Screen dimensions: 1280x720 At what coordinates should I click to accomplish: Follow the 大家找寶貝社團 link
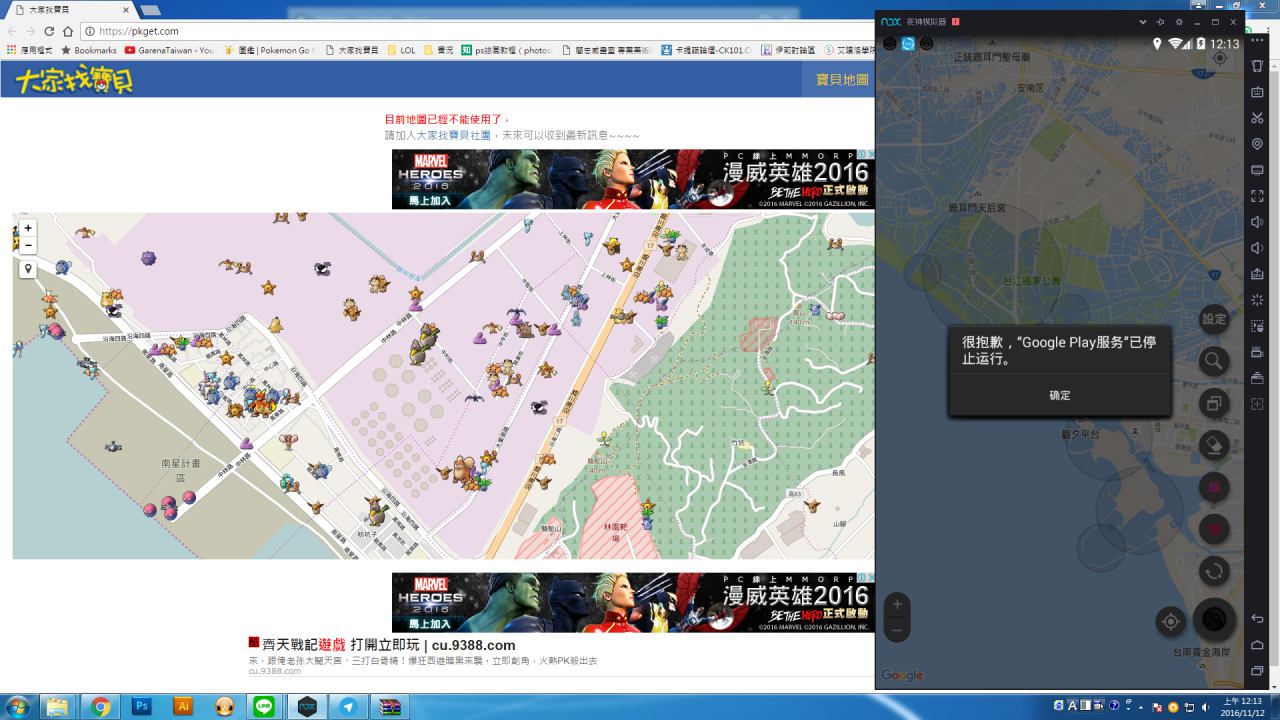[453, 135]
